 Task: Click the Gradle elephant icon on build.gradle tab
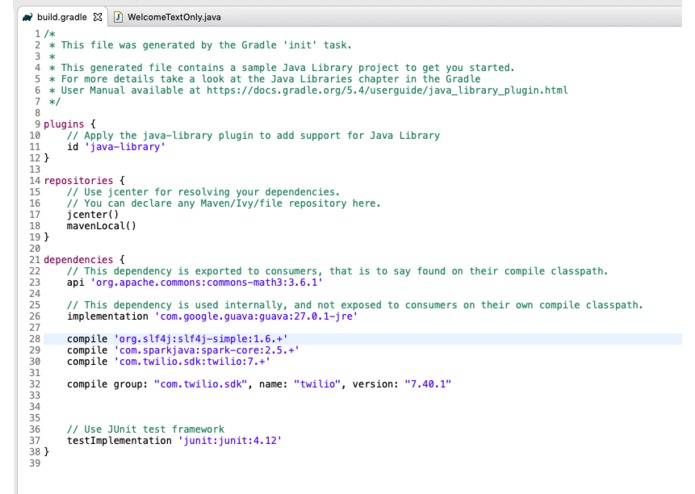pos(27,17)
